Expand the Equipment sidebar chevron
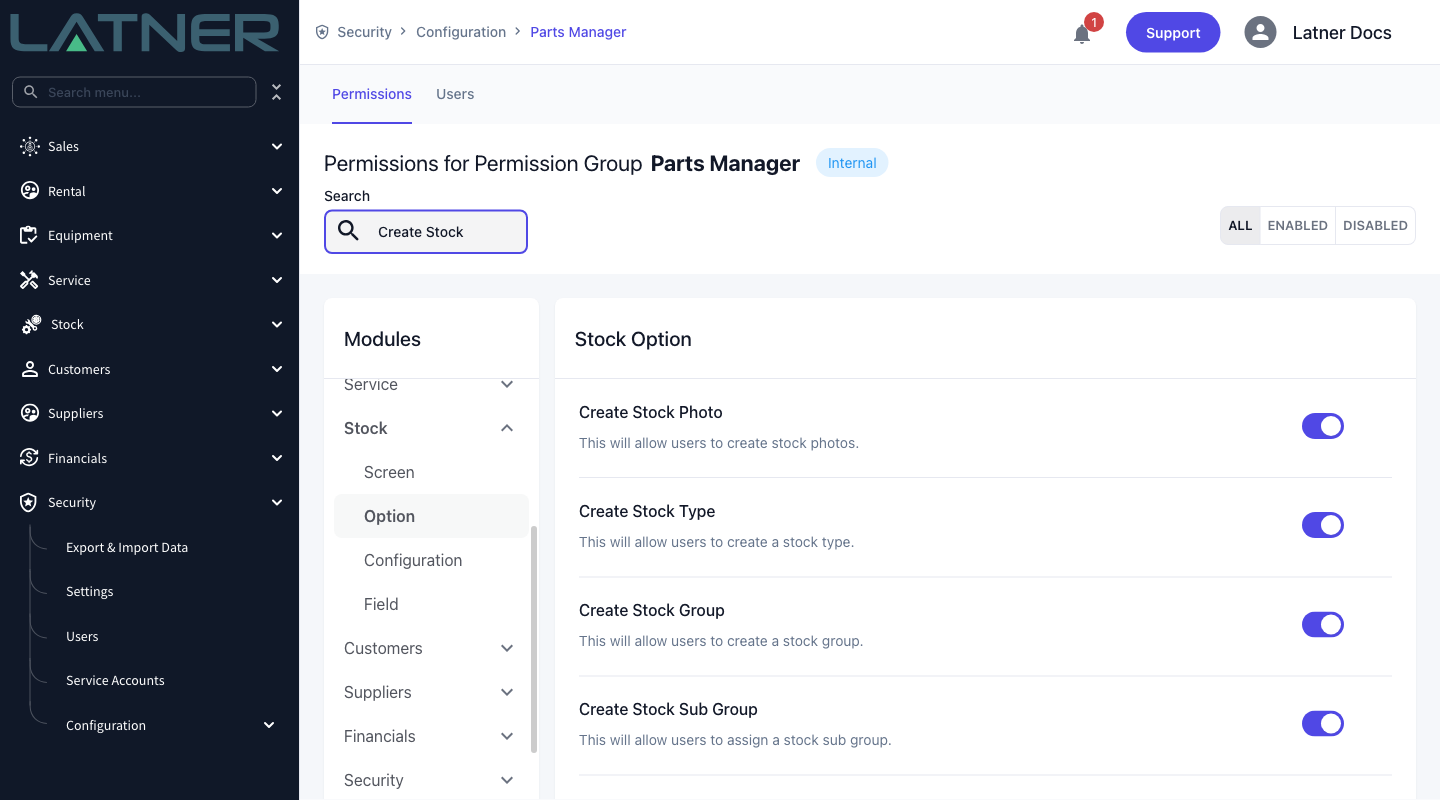Viewport: 1440px width, 800px height. (x=277, y=235)
